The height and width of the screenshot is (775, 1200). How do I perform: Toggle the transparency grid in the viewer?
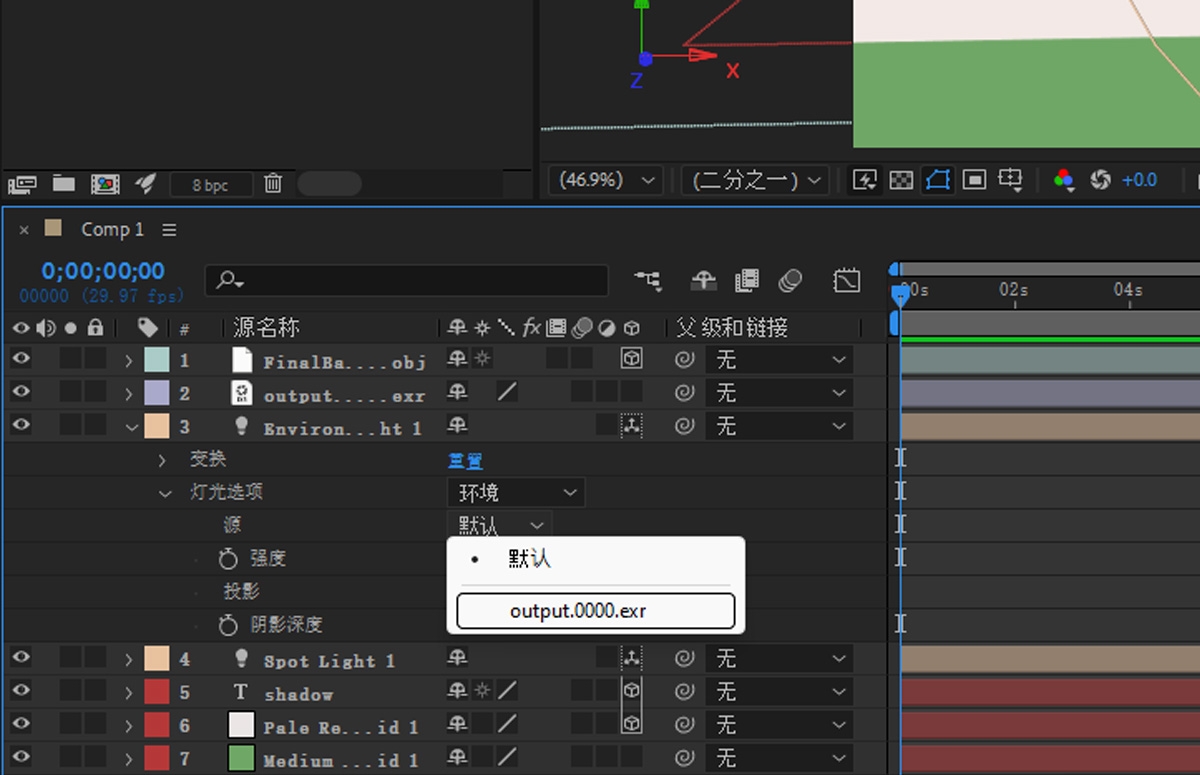tap(902, 180)
